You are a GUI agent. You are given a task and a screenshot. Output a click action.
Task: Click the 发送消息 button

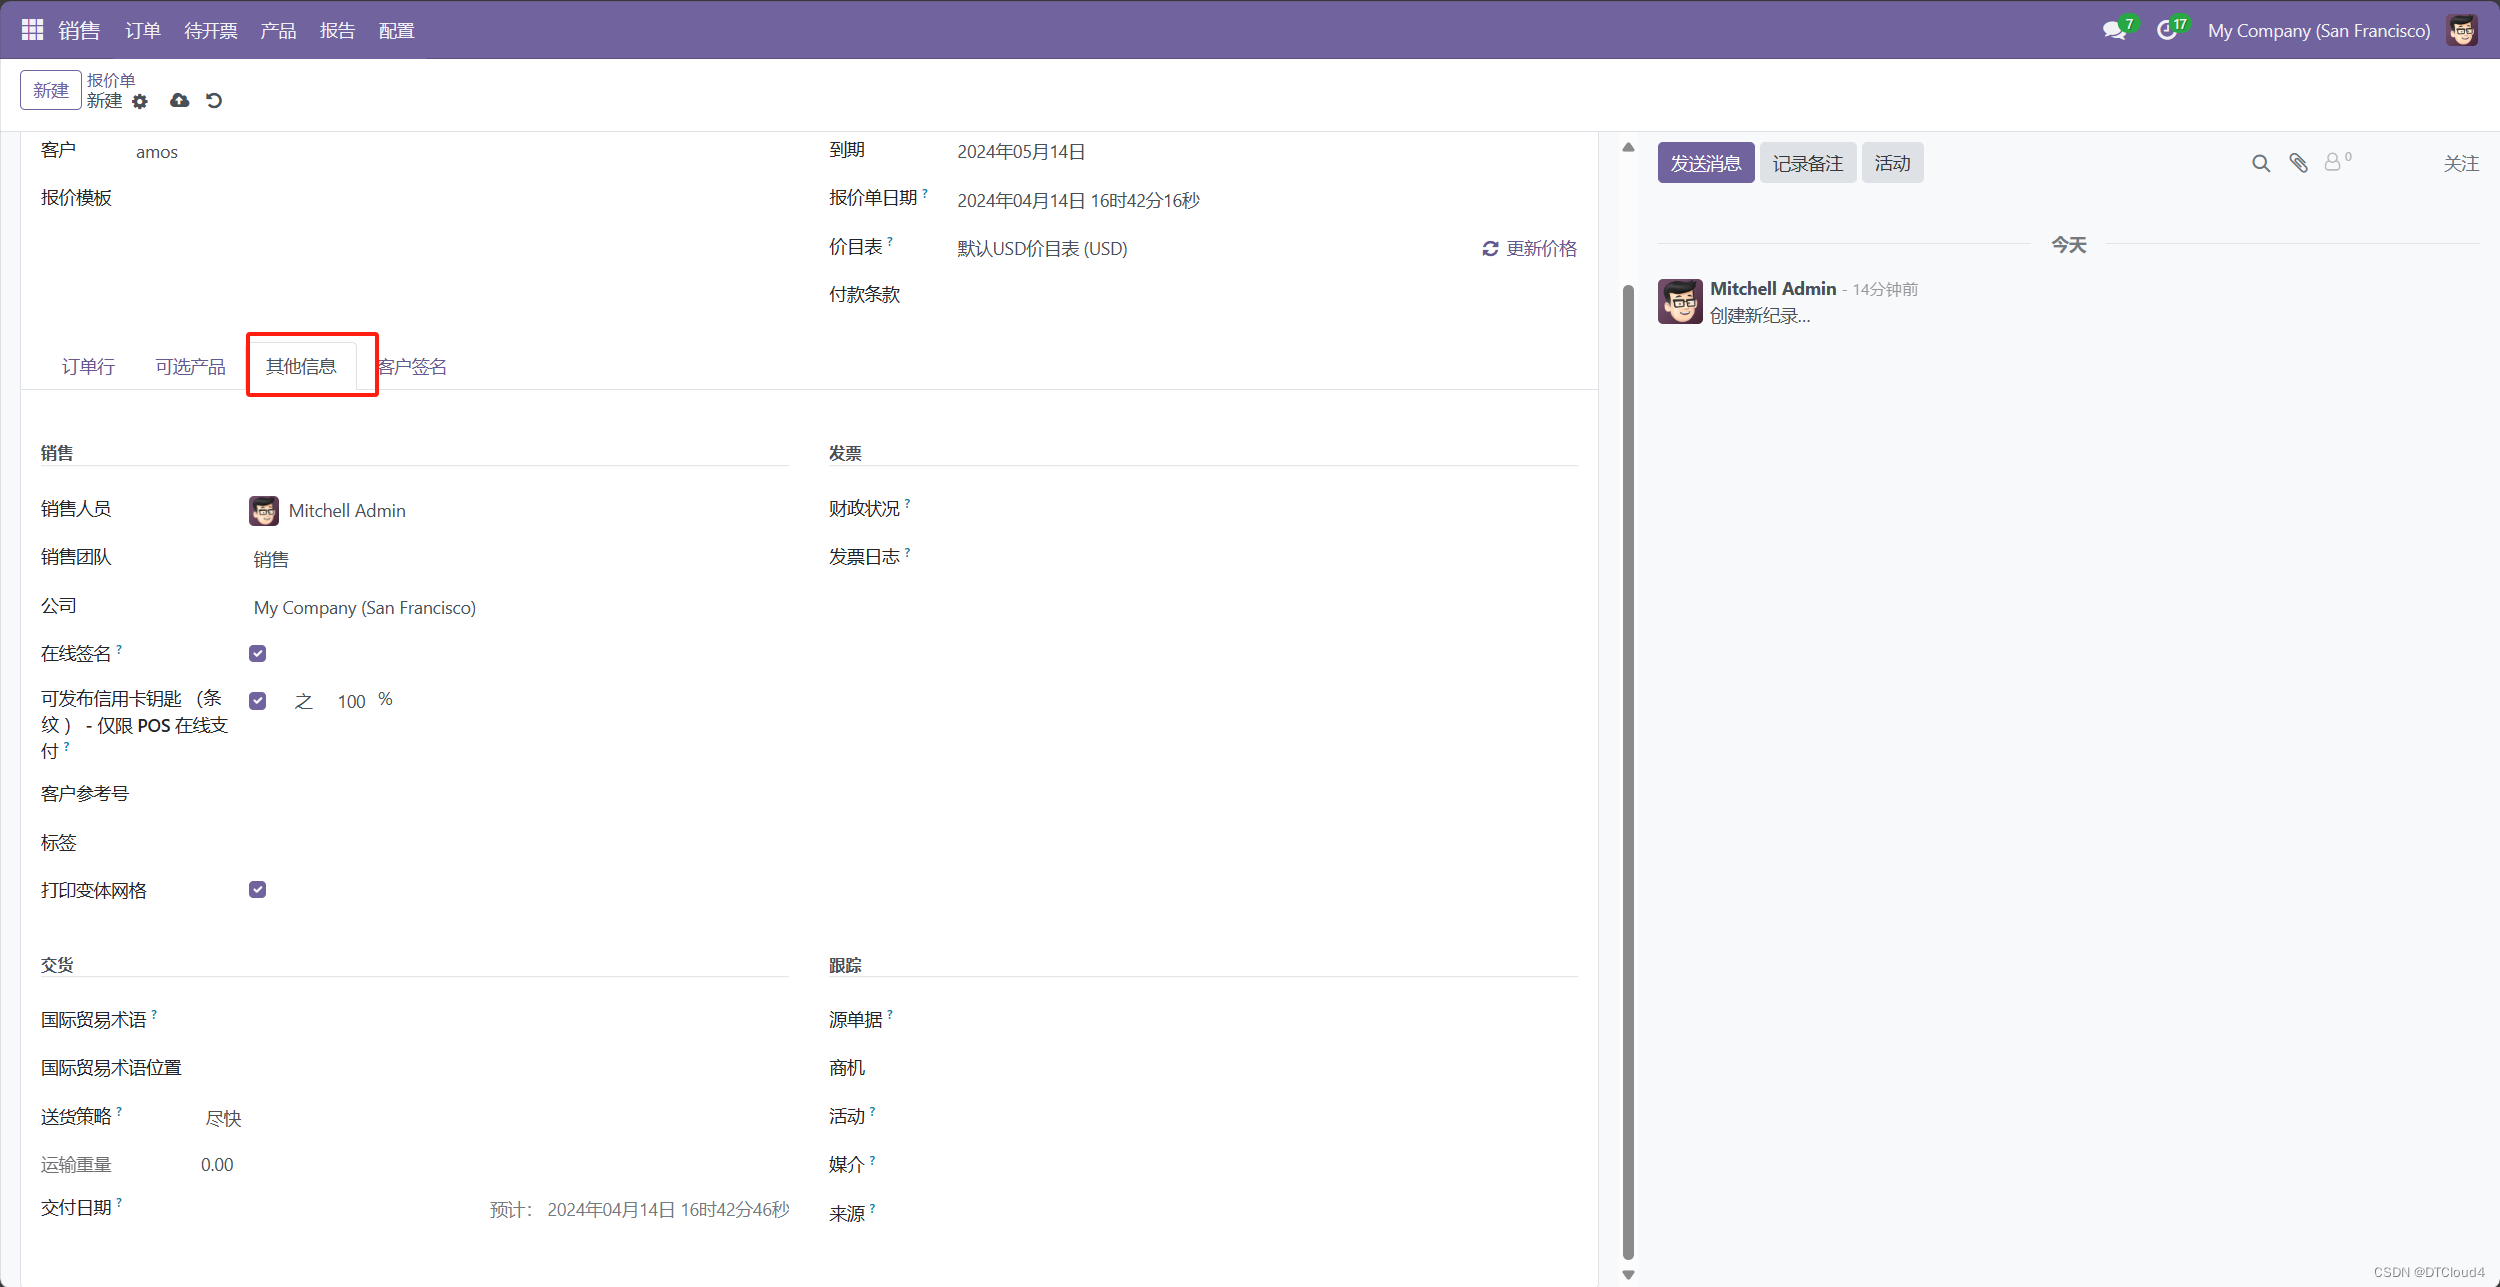point(1705,163)
